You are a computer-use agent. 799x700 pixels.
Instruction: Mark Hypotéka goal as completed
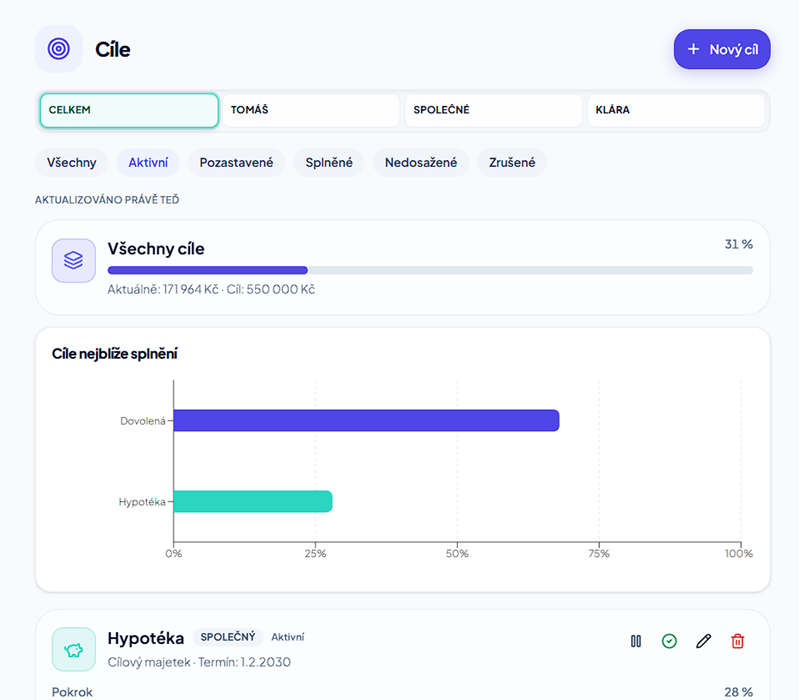(x=669, y=641)
